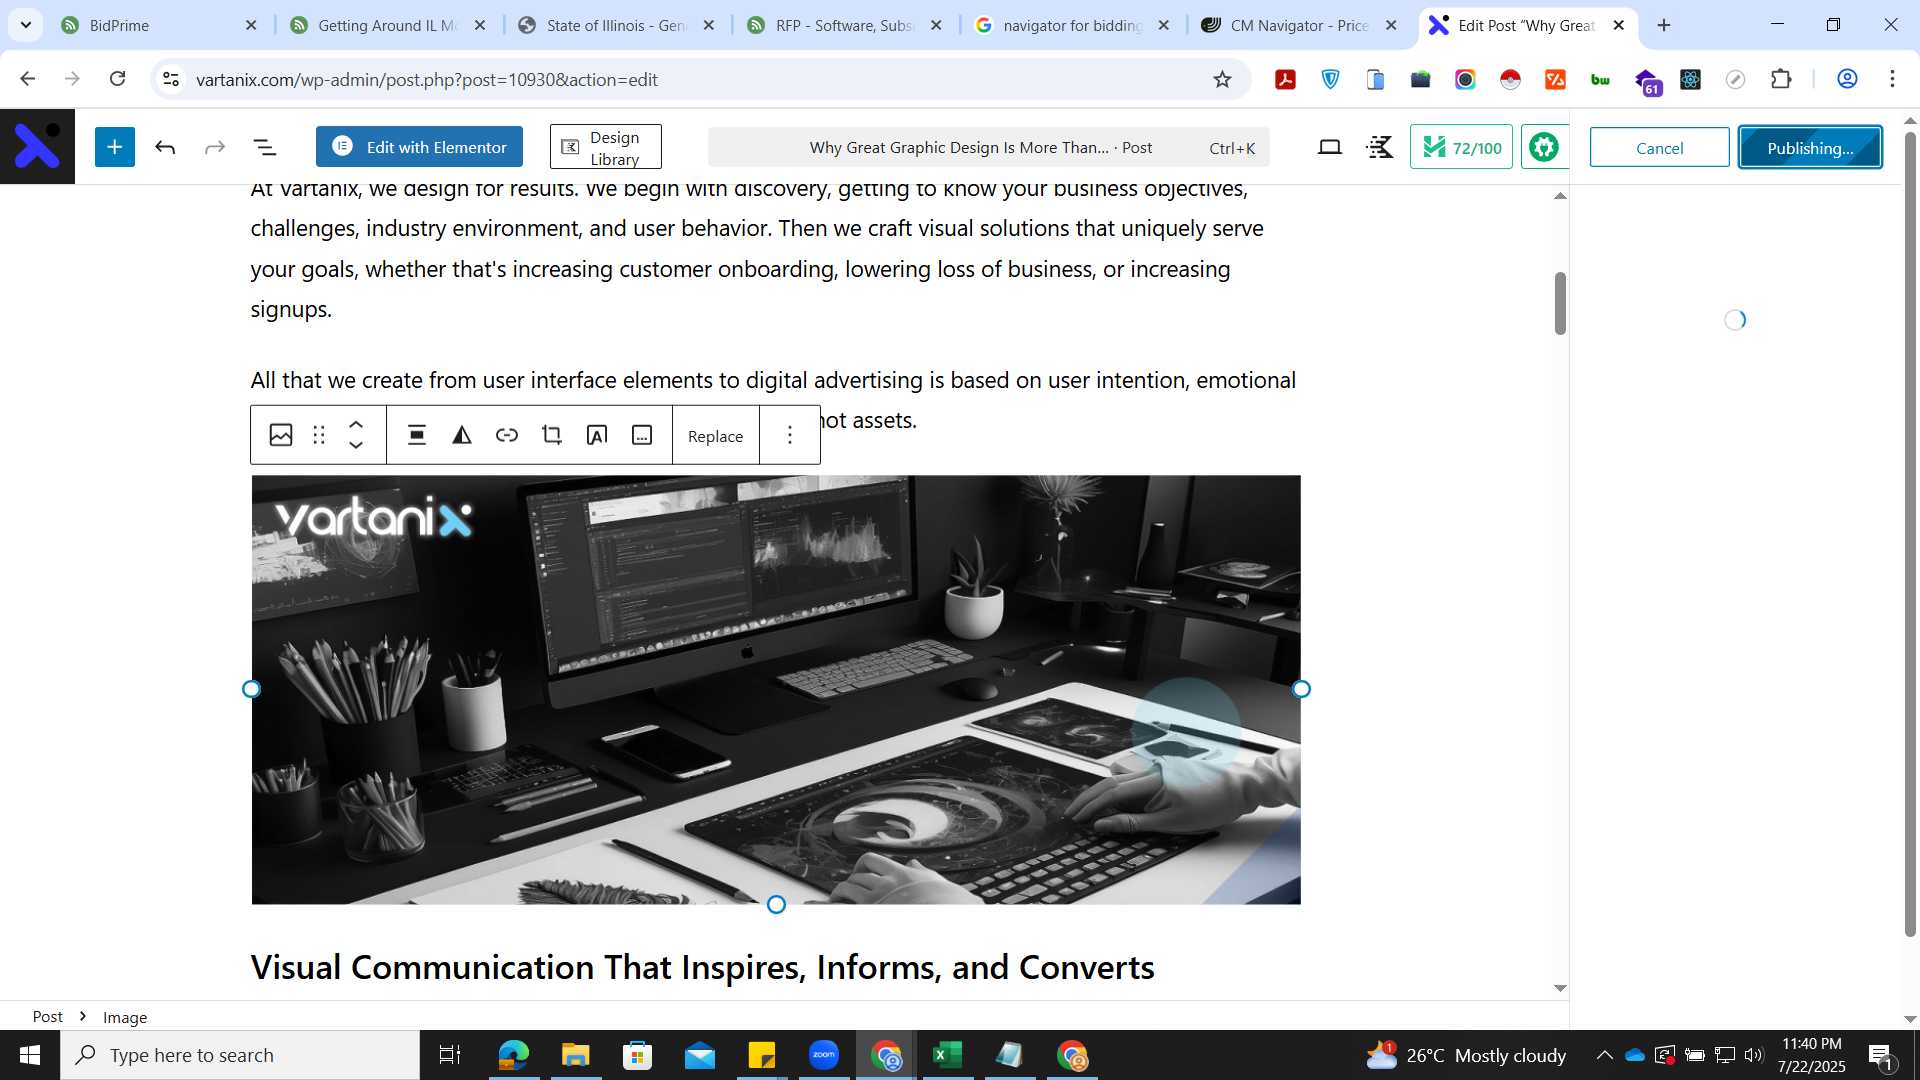Switch to Getting Around IL tab
1920x1080 pixels.
tap(388, 25)
